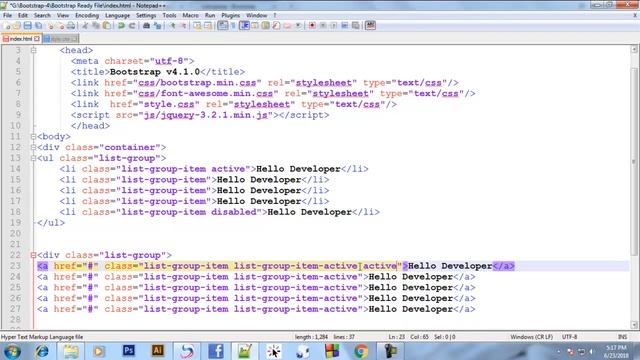Switch to the second tab beside index.html
This screenshot has height=360, width=640.
60,39
